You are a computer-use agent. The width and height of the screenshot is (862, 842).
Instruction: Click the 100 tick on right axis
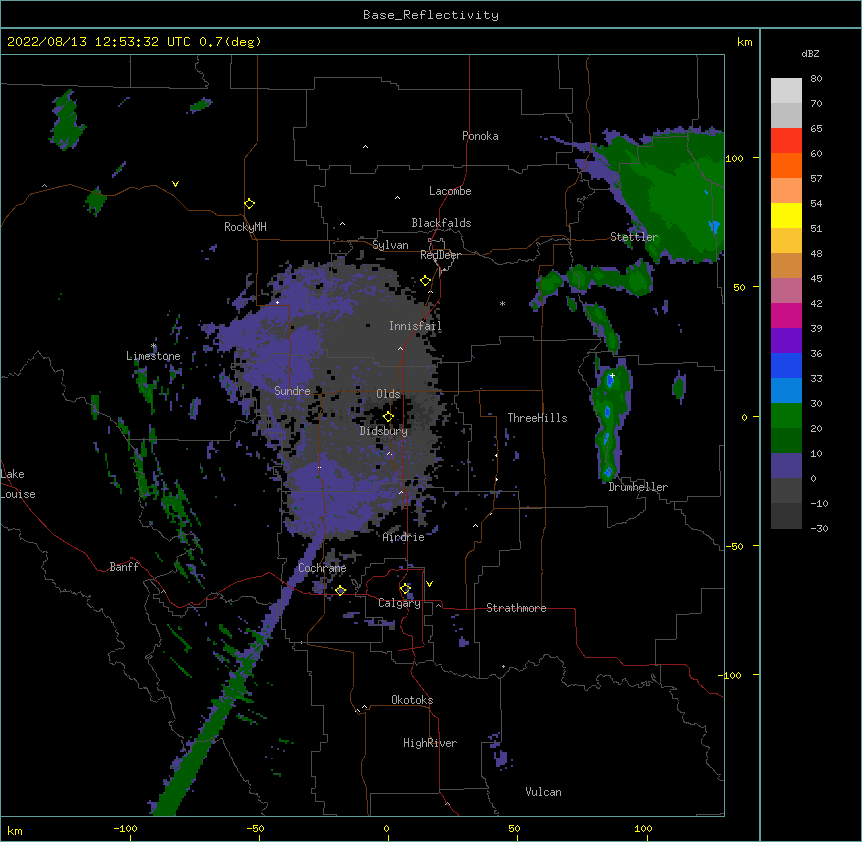pyautogui.click(x=734, y=158)
